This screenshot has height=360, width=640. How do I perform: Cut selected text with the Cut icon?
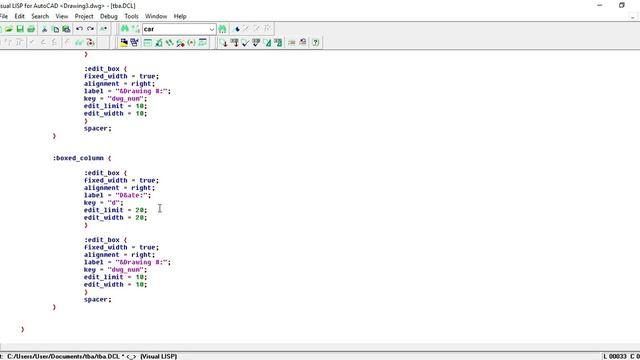(44, 29)
